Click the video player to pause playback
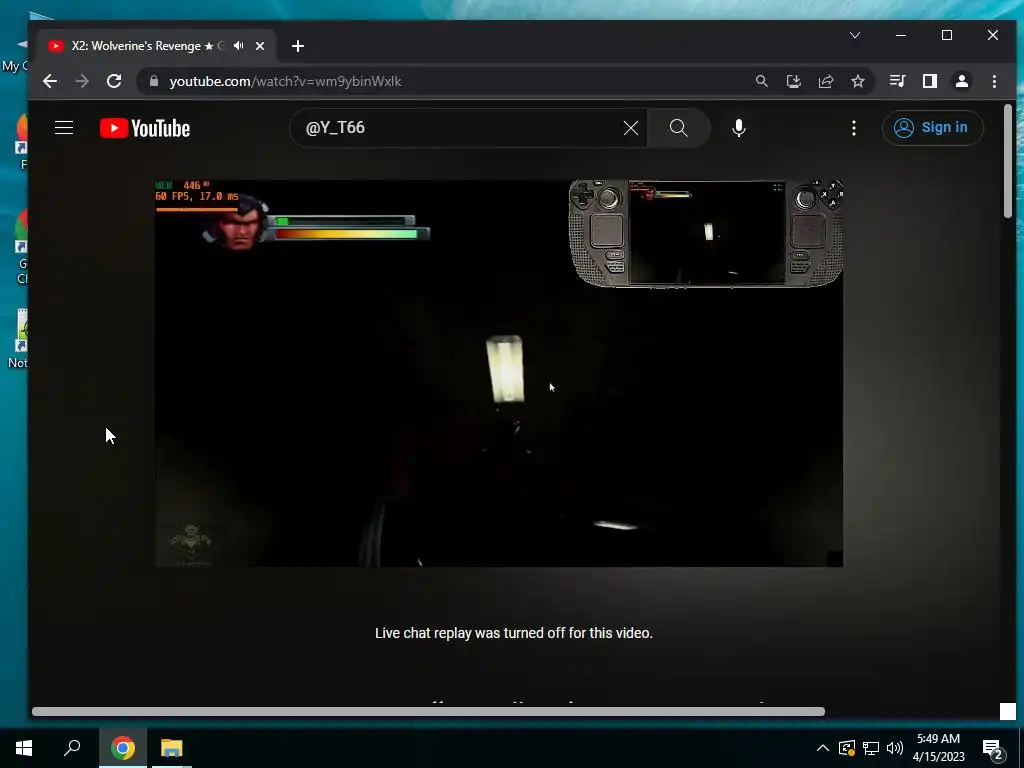The width and height of the screenshot is (1024, 768). coord(499,374)
